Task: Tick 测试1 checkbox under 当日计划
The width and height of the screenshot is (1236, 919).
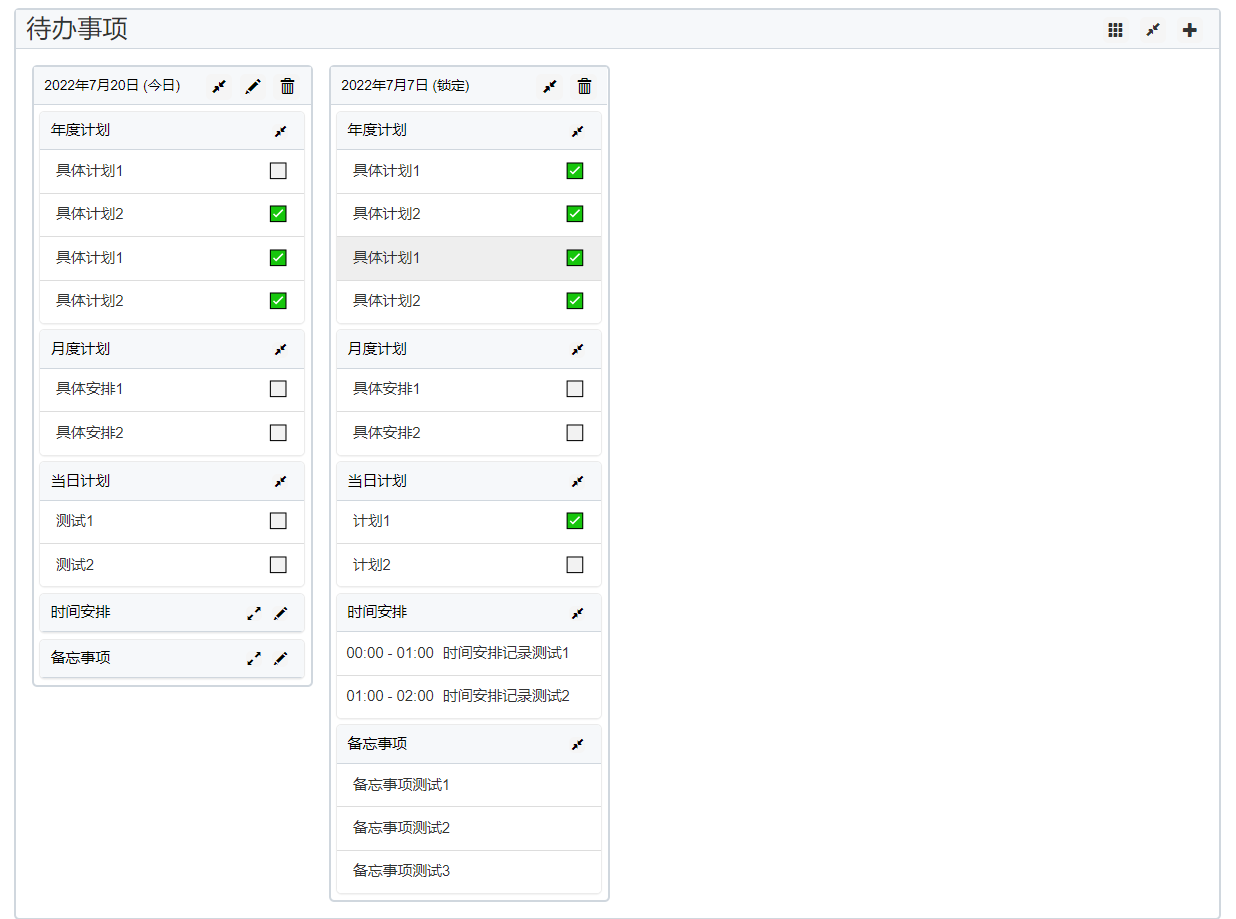Action: [278, 521]
